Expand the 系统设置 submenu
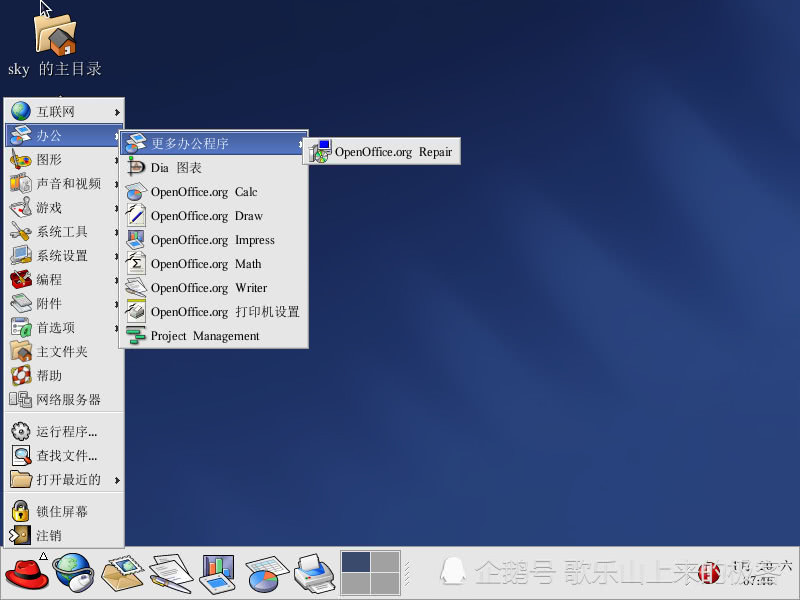 click(64, 256)
